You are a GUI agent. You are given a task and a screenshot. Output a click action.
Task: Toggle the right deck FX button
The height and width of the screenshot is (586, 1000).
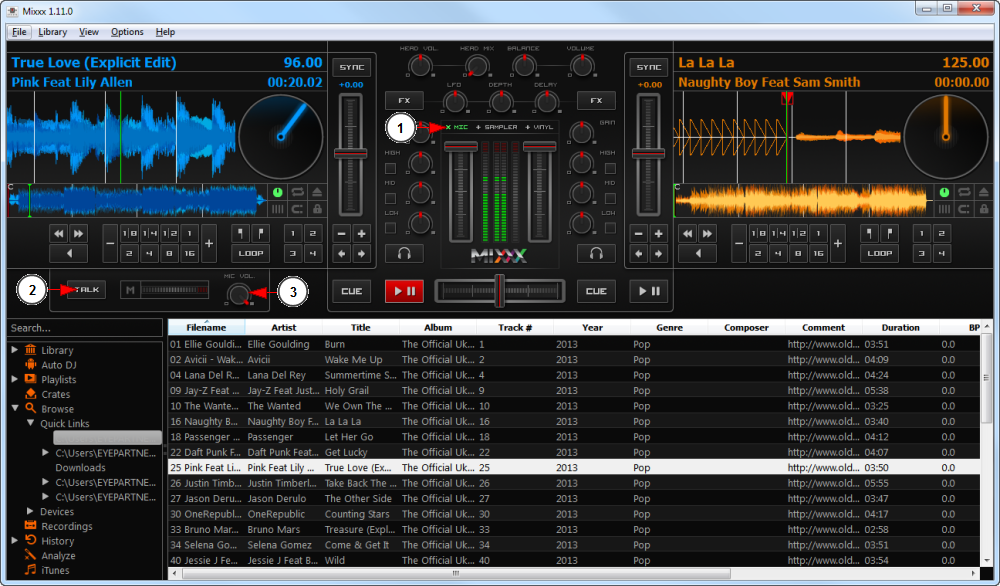596,100
